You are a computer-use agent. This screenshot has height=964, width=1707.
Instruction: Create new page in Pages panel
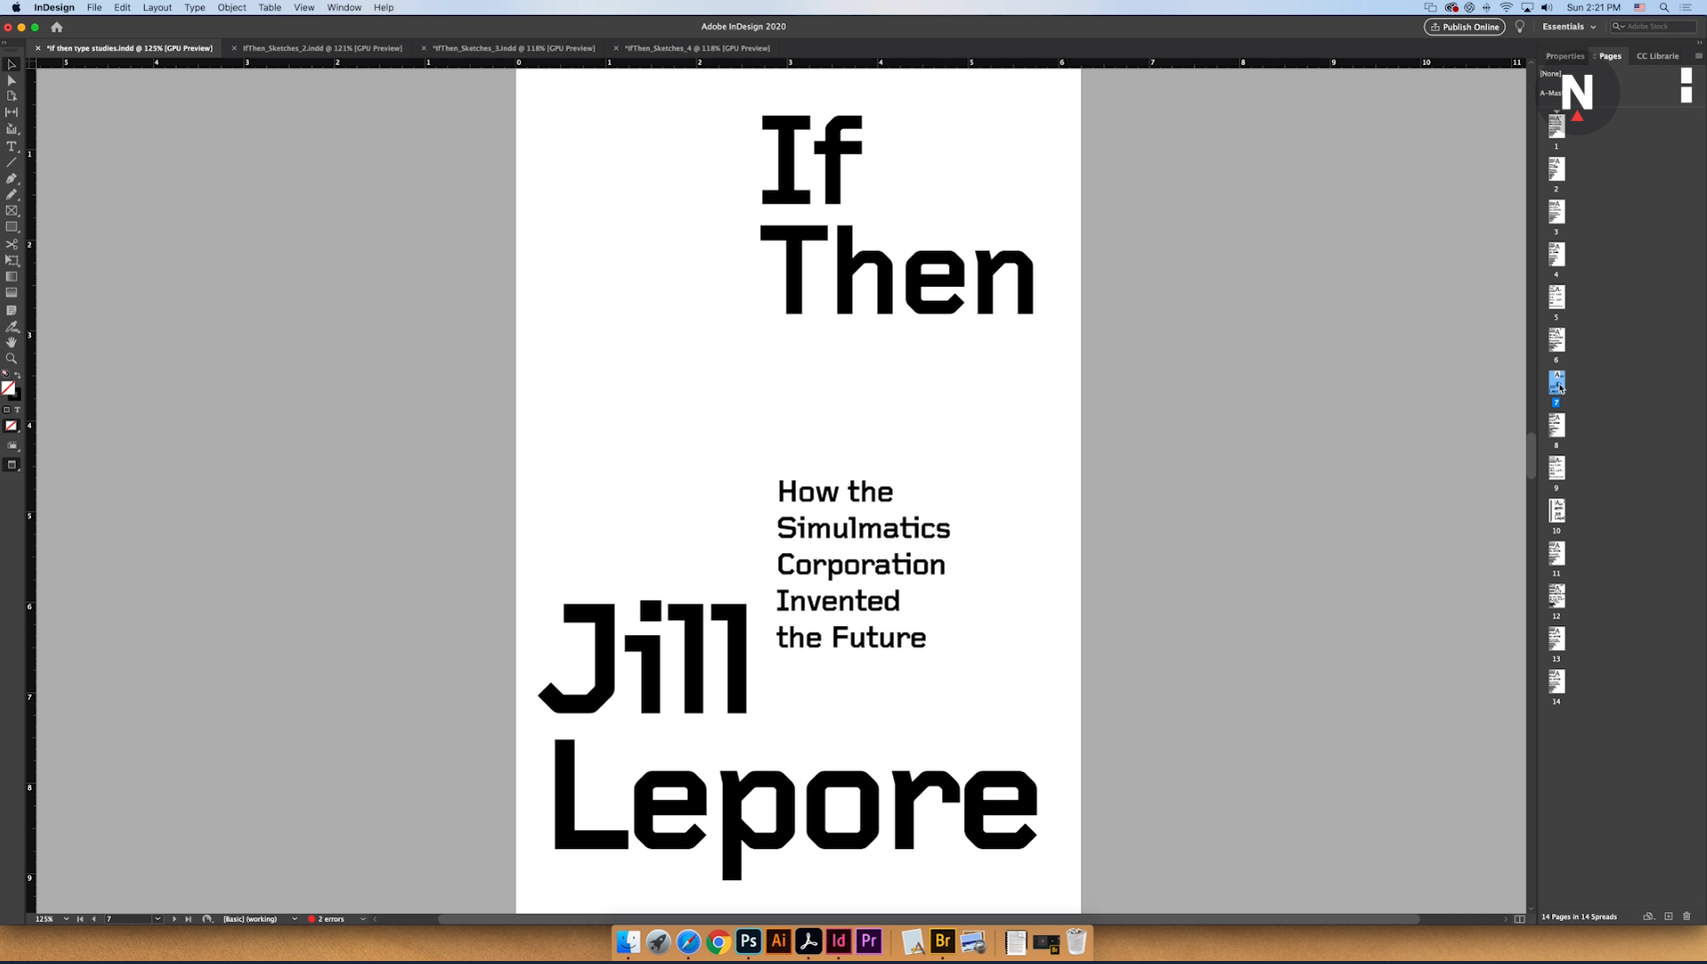[1668, 917]
